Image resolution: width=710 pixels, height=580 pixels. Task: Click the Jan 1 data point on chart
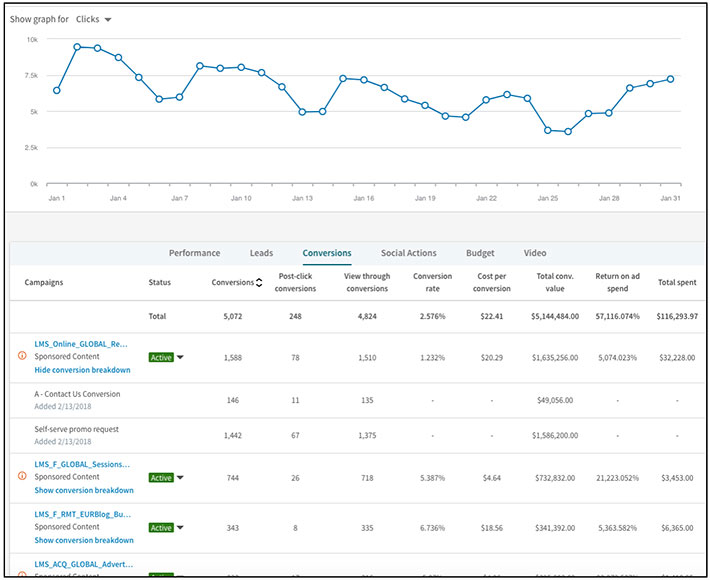57,90
